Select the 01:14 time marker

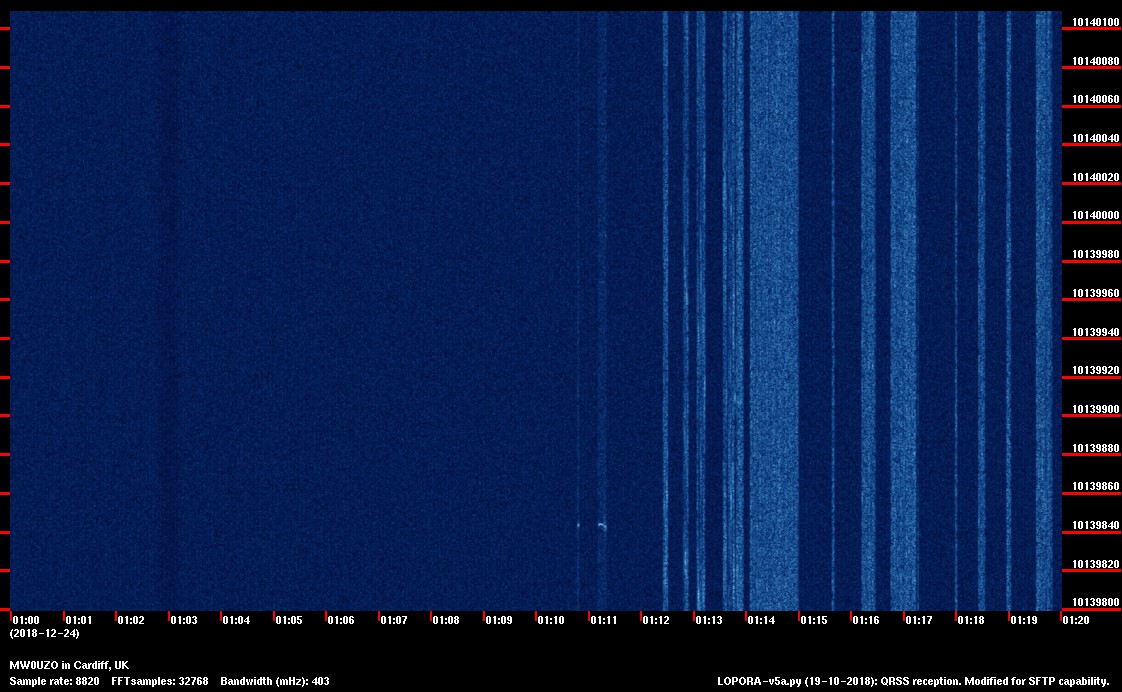[761, 620]
